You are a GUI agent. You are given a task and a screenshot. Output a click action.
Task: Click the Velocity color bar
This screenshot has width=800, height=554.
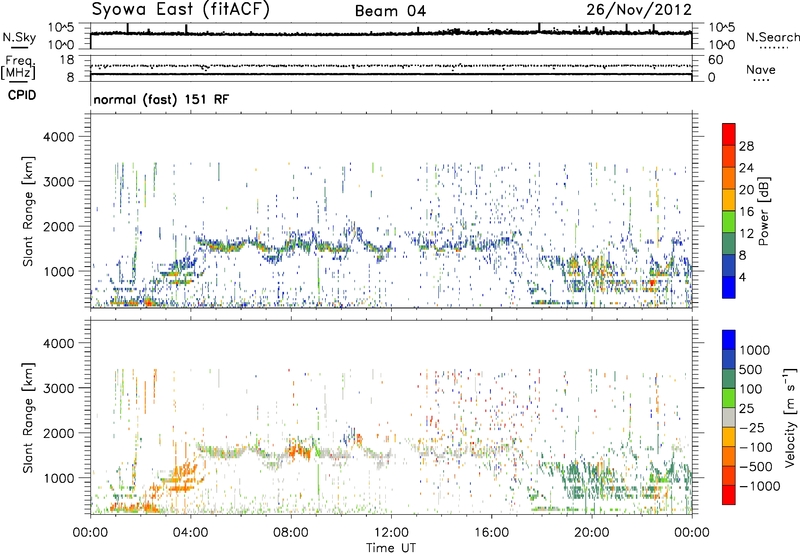point(729,417)
